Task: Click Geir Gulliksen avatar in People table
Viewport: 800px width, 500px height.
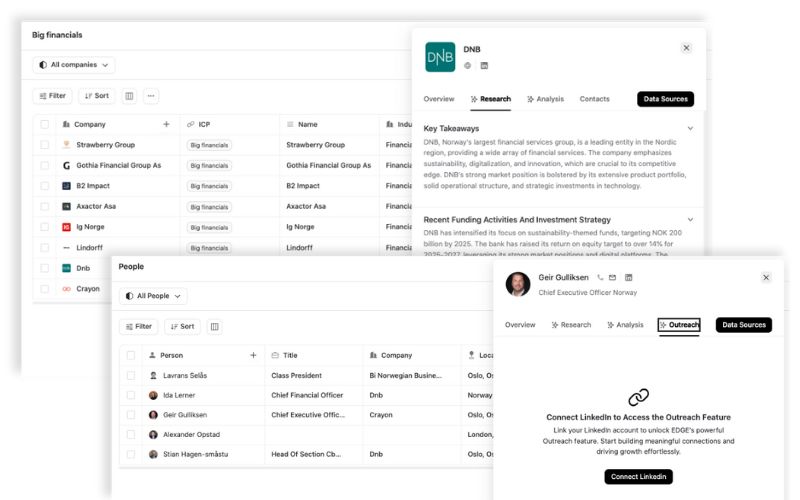Action: point(153,415)
